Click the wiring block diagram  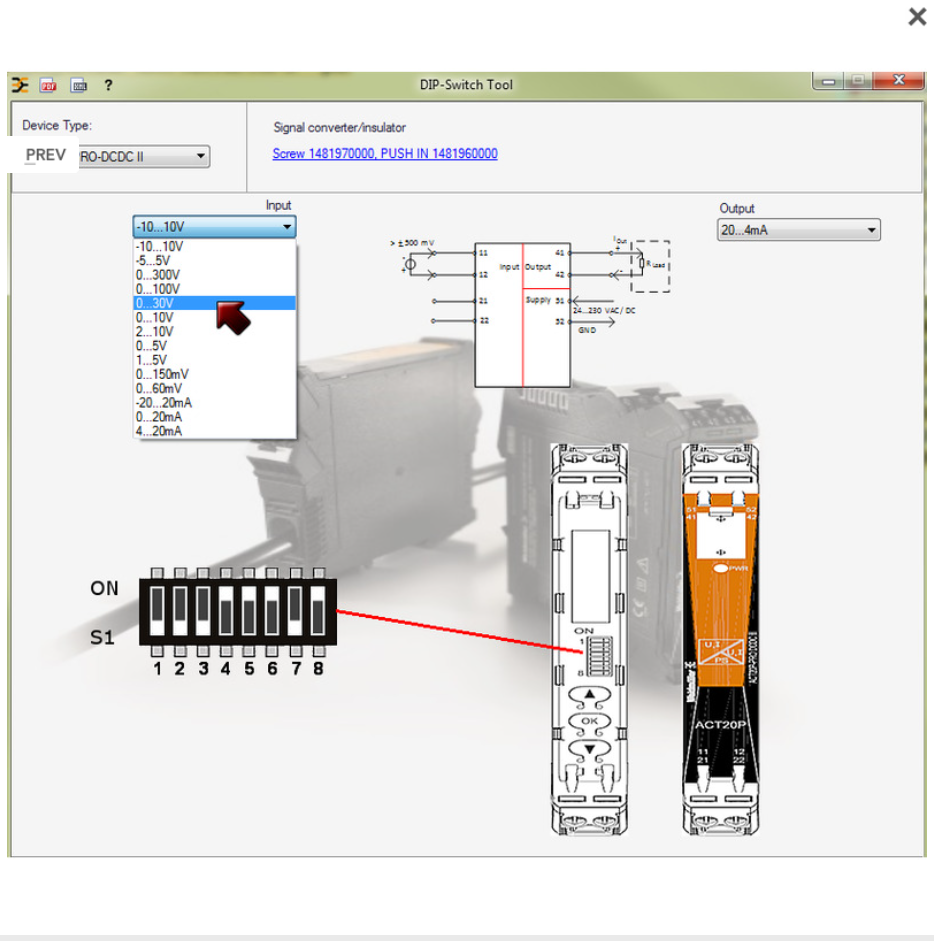click(531, 313)
